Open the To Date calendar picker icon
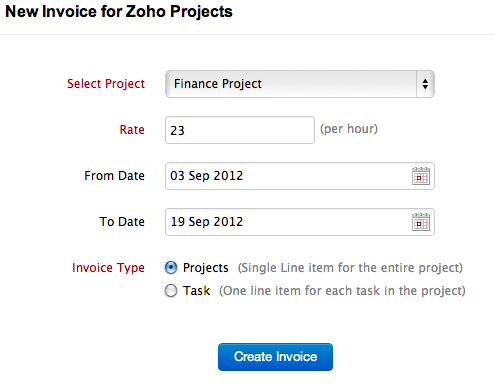495x387 pixels. [421, 222]
